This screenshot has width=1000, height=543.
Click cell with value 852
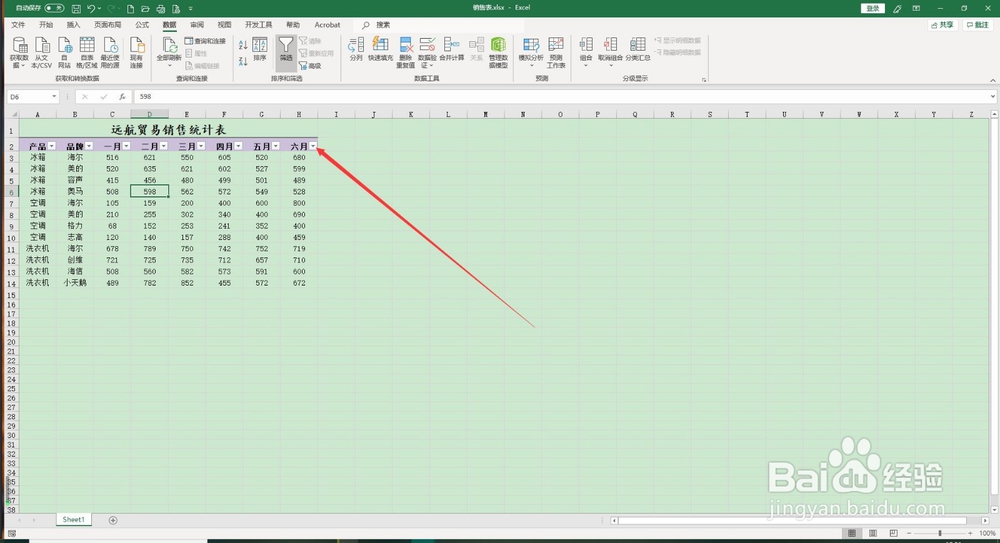tap(187, 283)
